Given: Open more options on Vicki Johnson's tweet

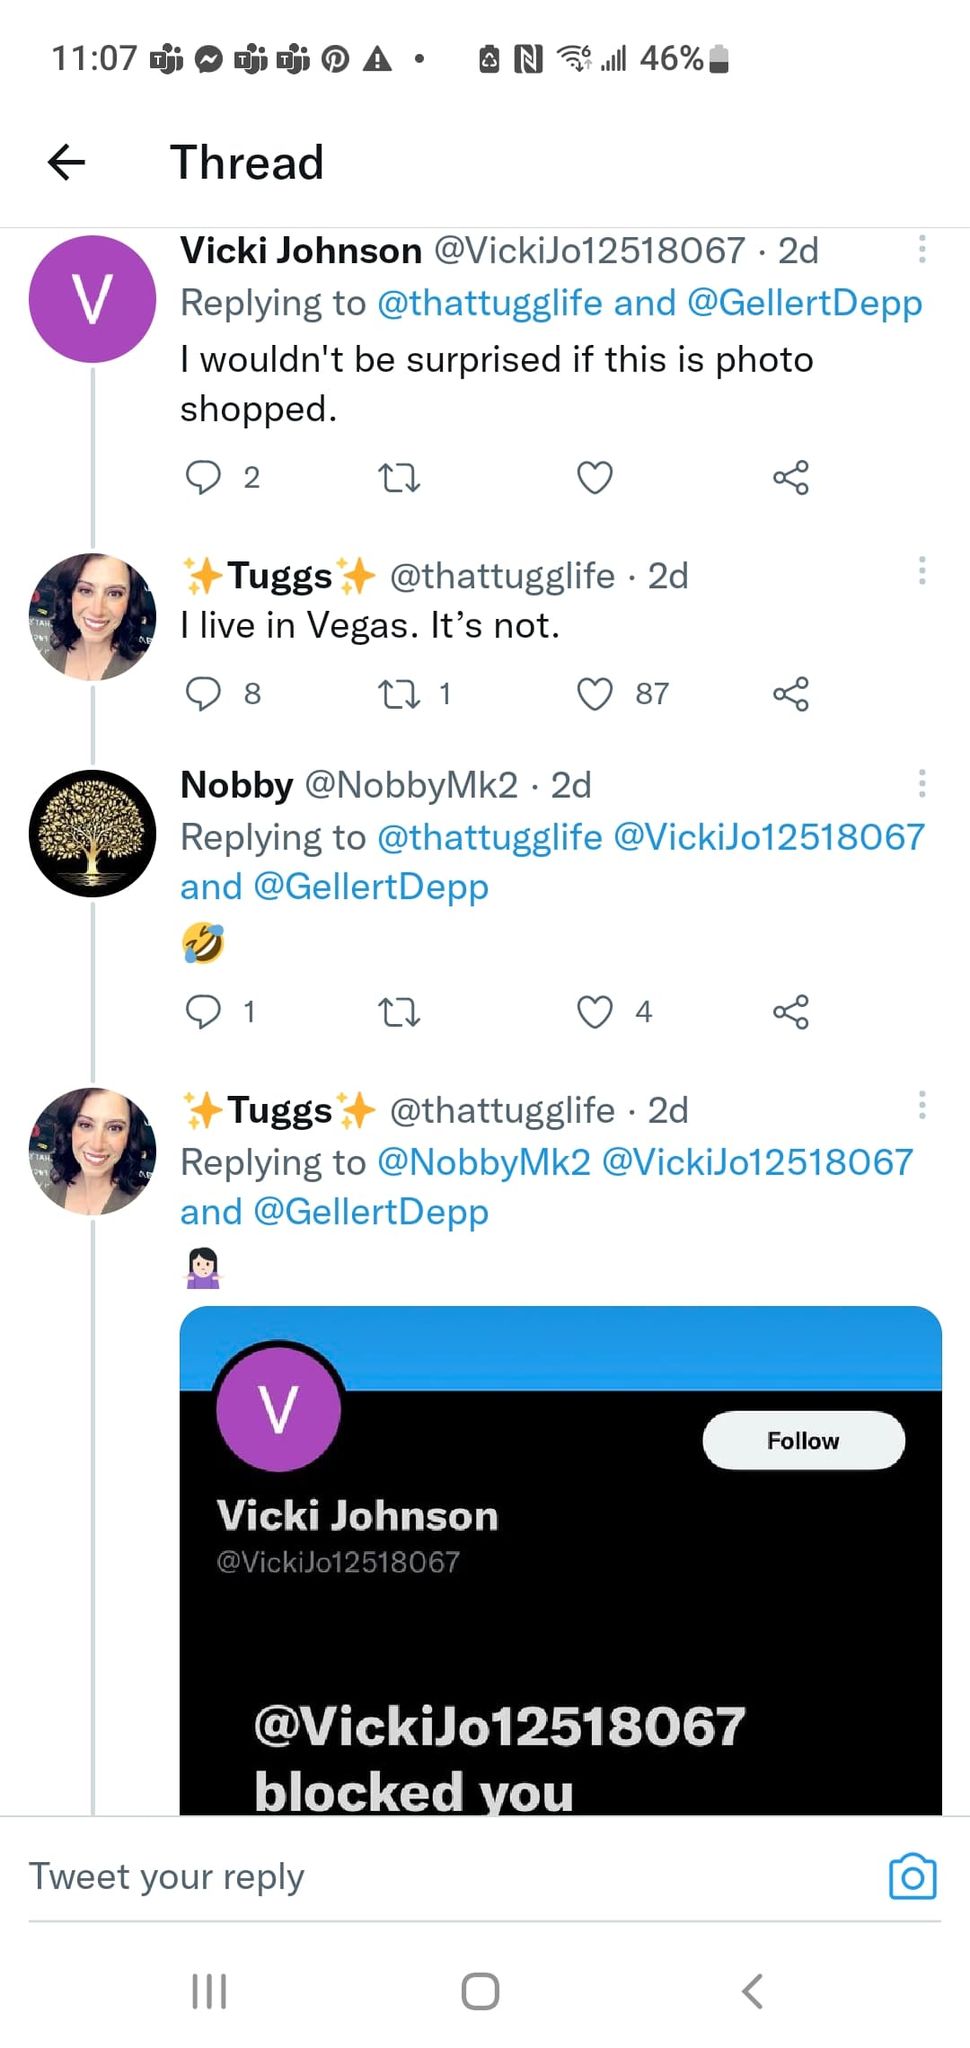Looking at the screenshot, I should 922,249.
